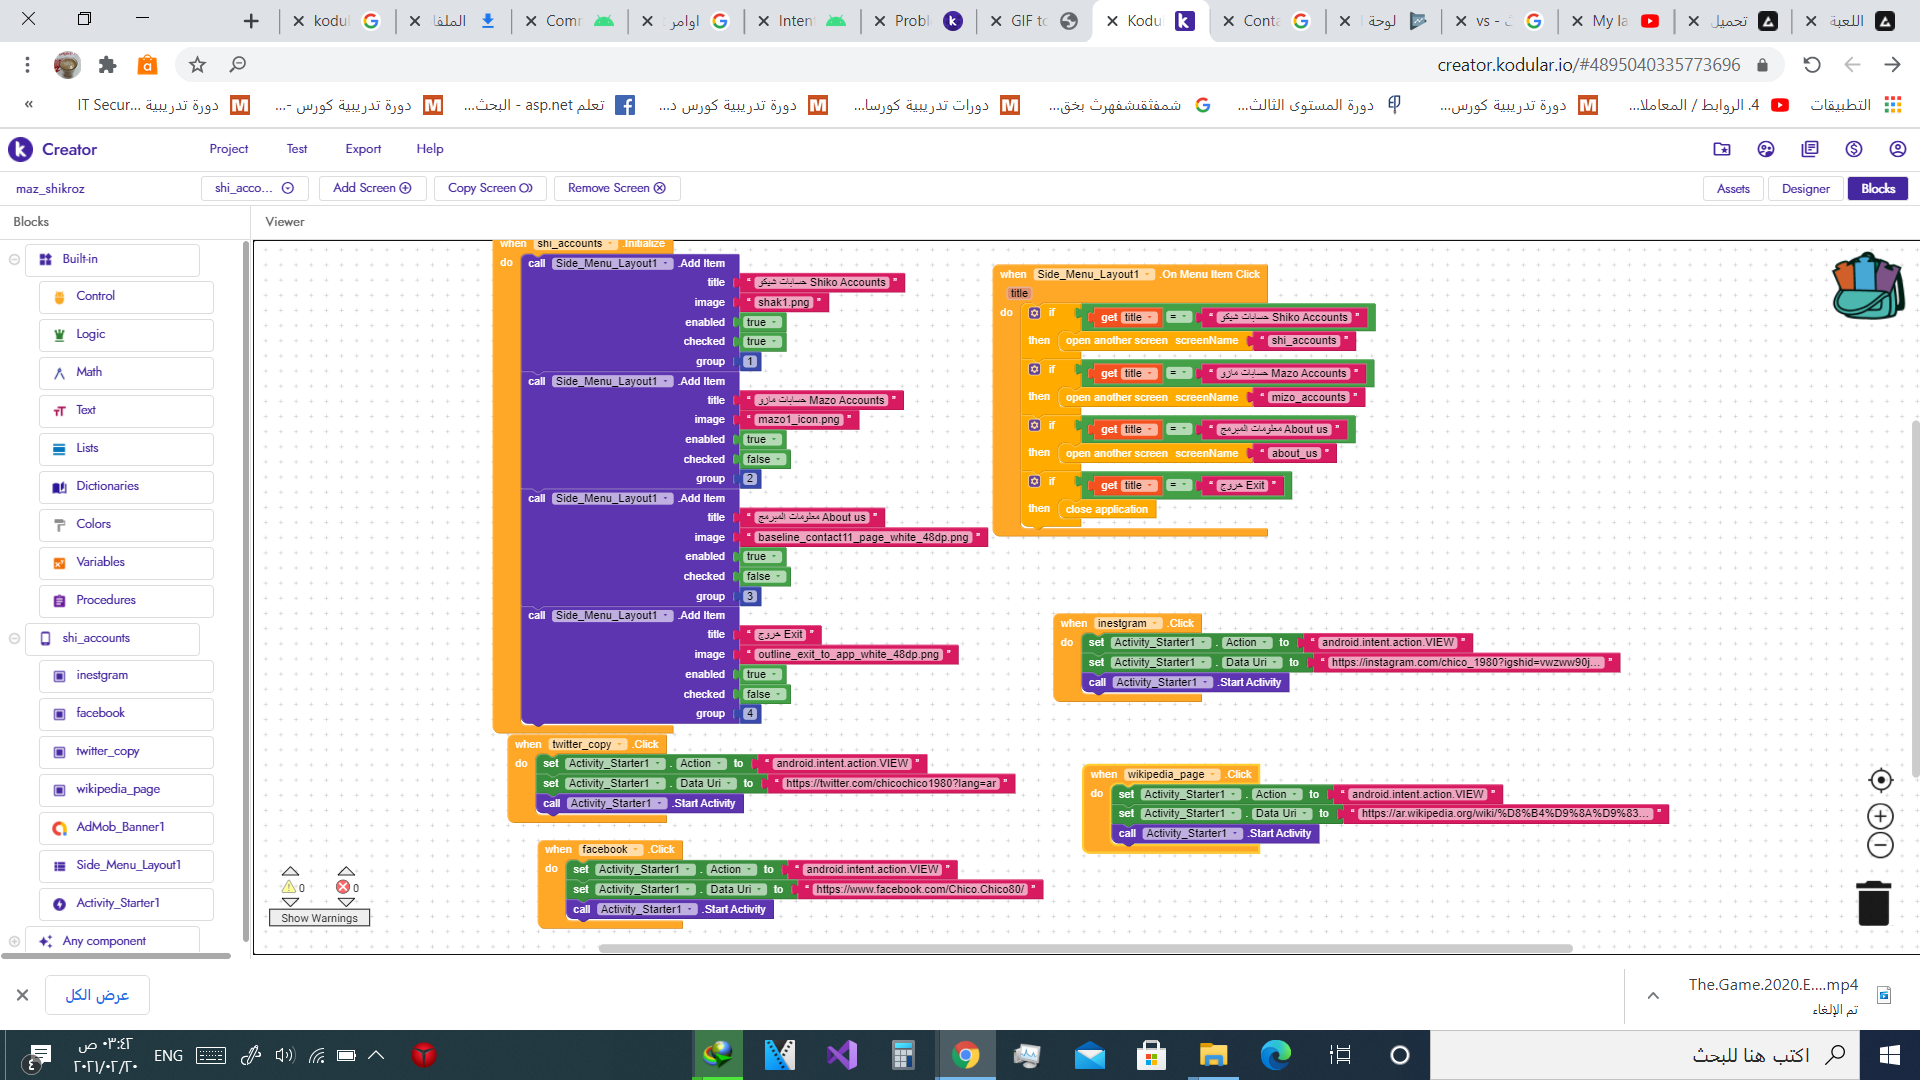Toggle the enabled 'true' value for Shiko Accounts
1920x1080 pixels.
tap(761, 322)
